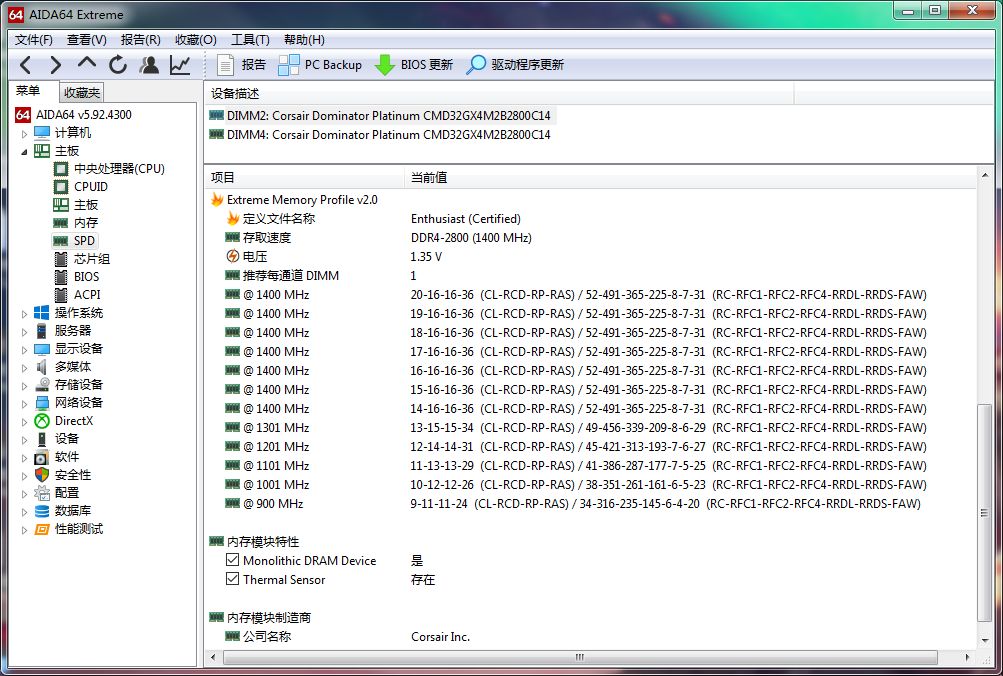Toggle the Monolithic DRAM Device checkbox
The width and height of the screenshot is (1003, 676).
pyautogui.click(x=232, y=560)
